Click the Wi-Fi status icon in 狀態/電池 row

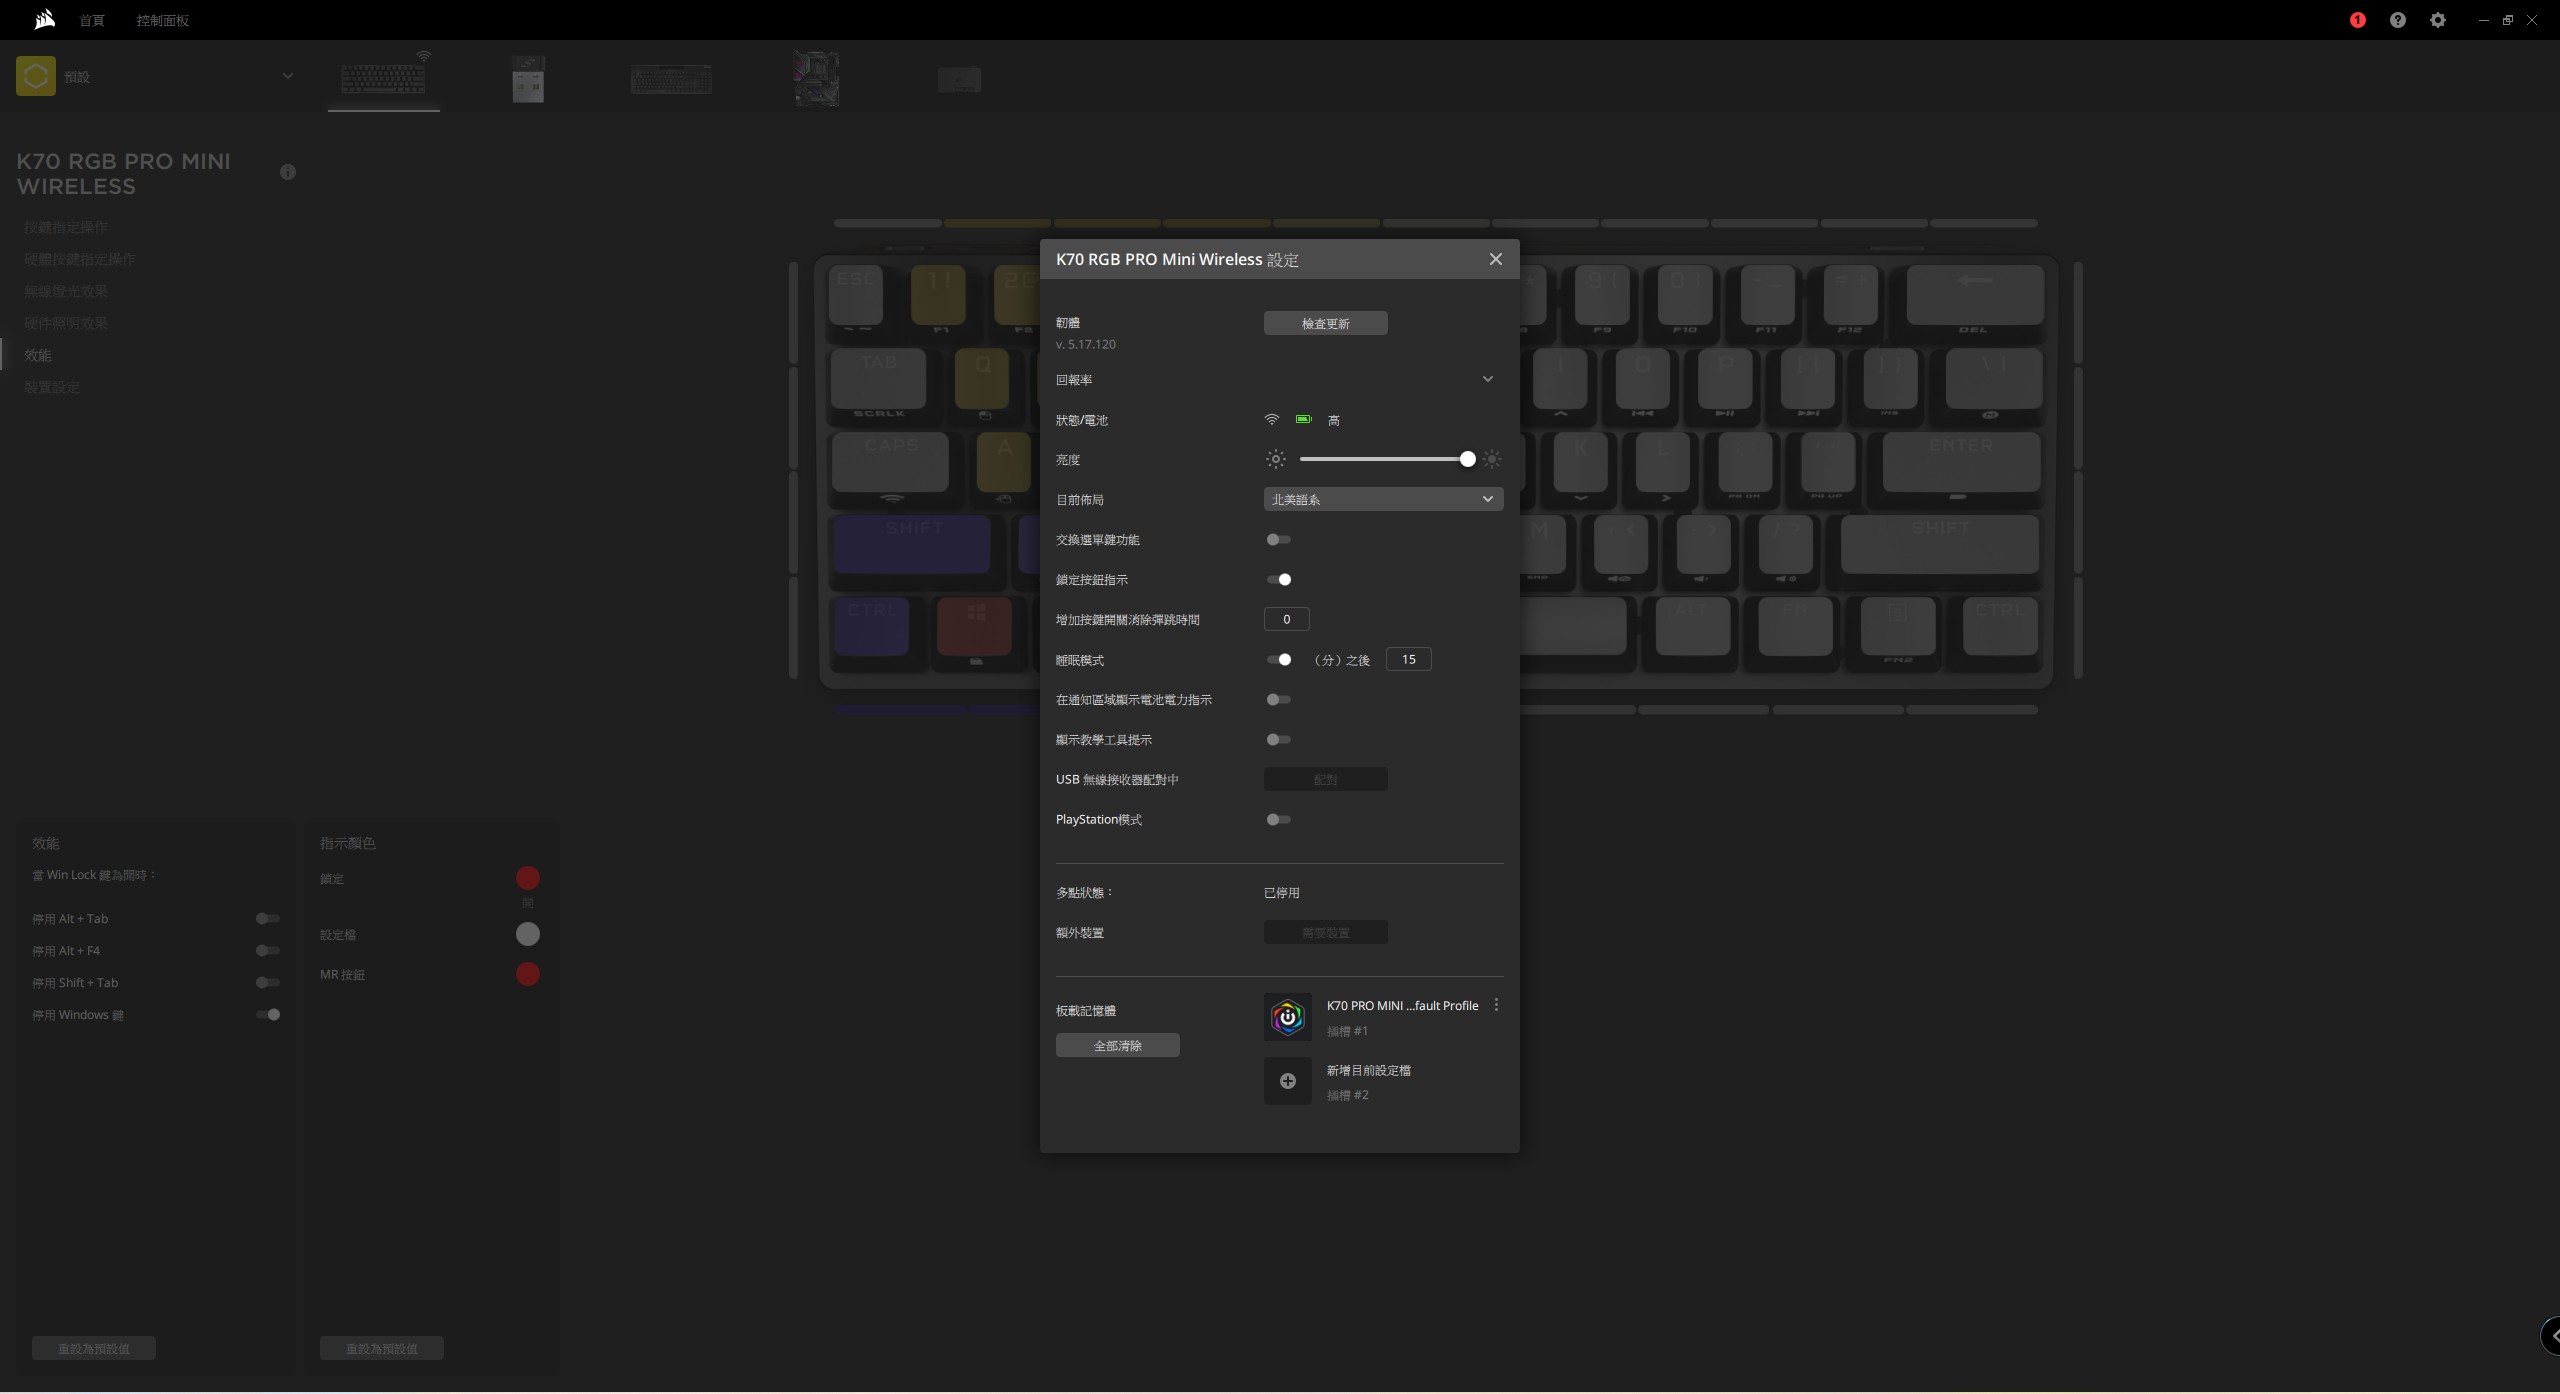[1272, 419]
